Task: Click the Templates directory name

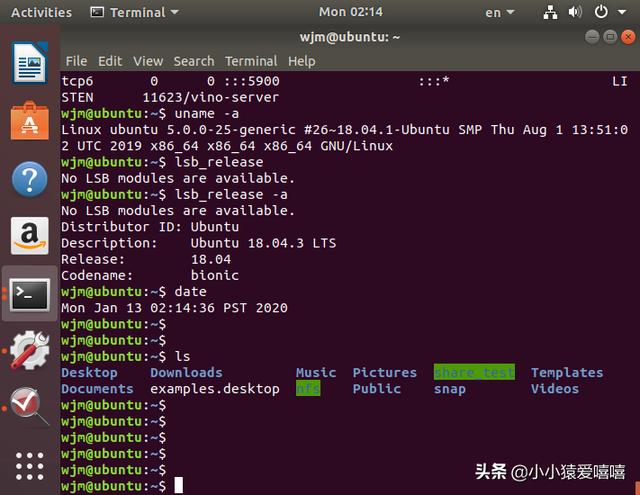Action: click(x=567, y=373)
